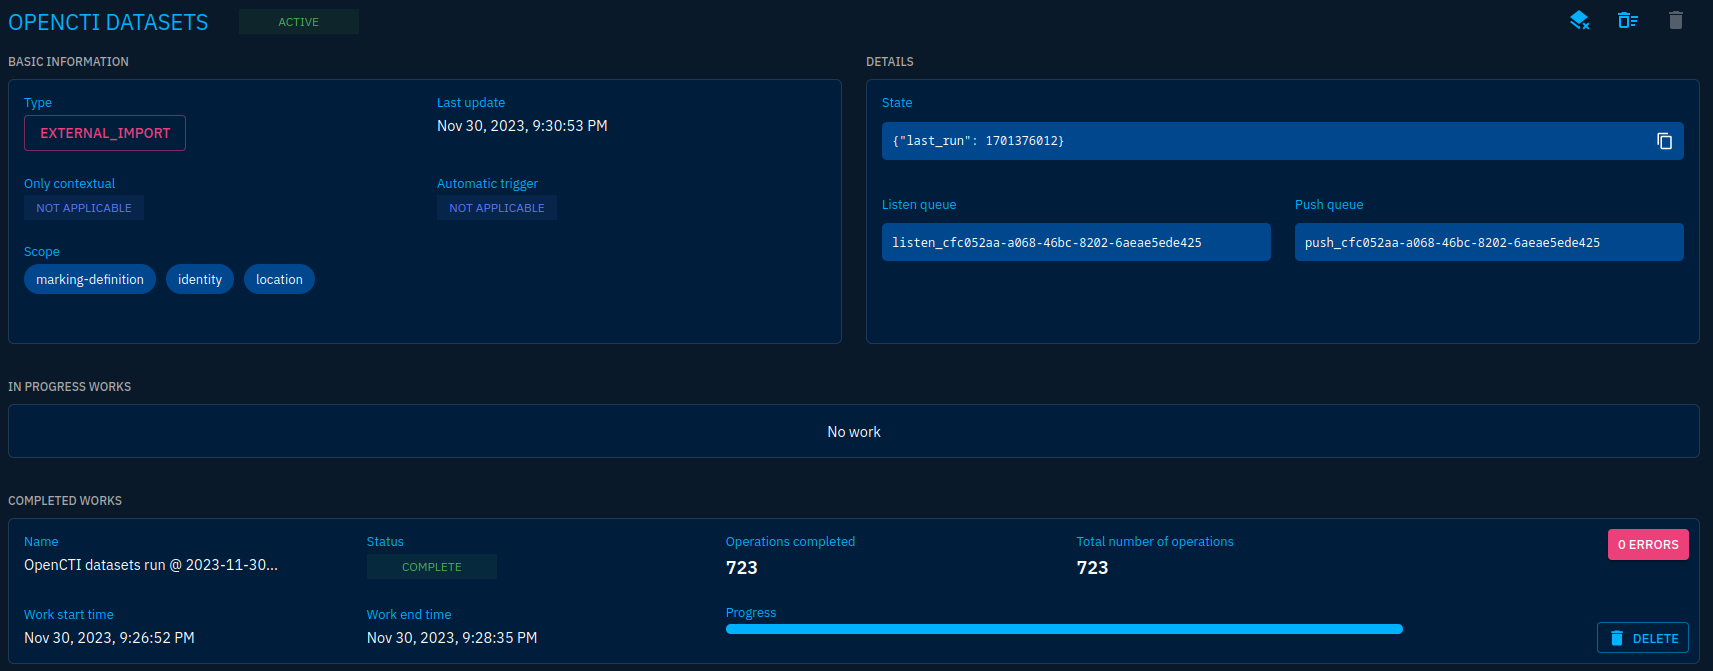Click the State field showing last_run
This screenshot has width=1713, height=671.
(x=1260, y=141)
